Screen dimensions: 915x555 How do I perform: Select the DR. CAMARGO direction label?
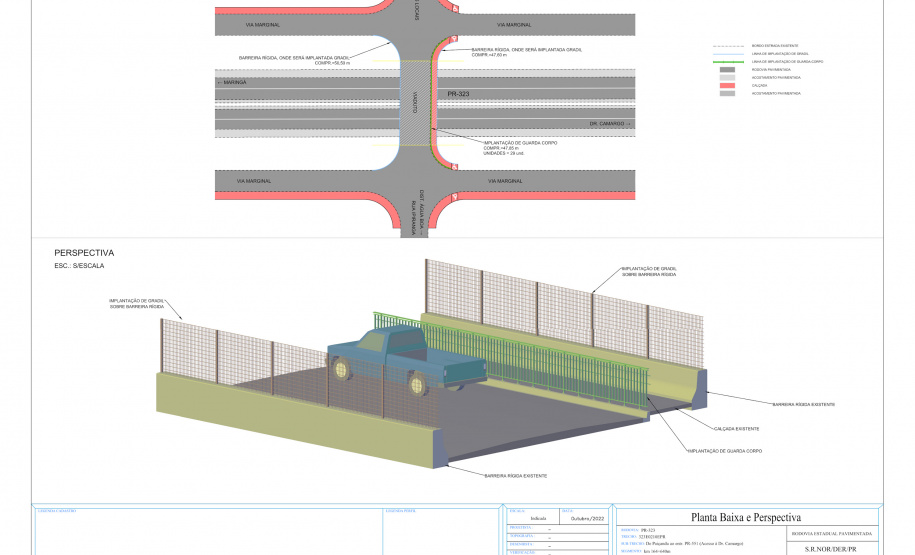click(x=609, y=124)
